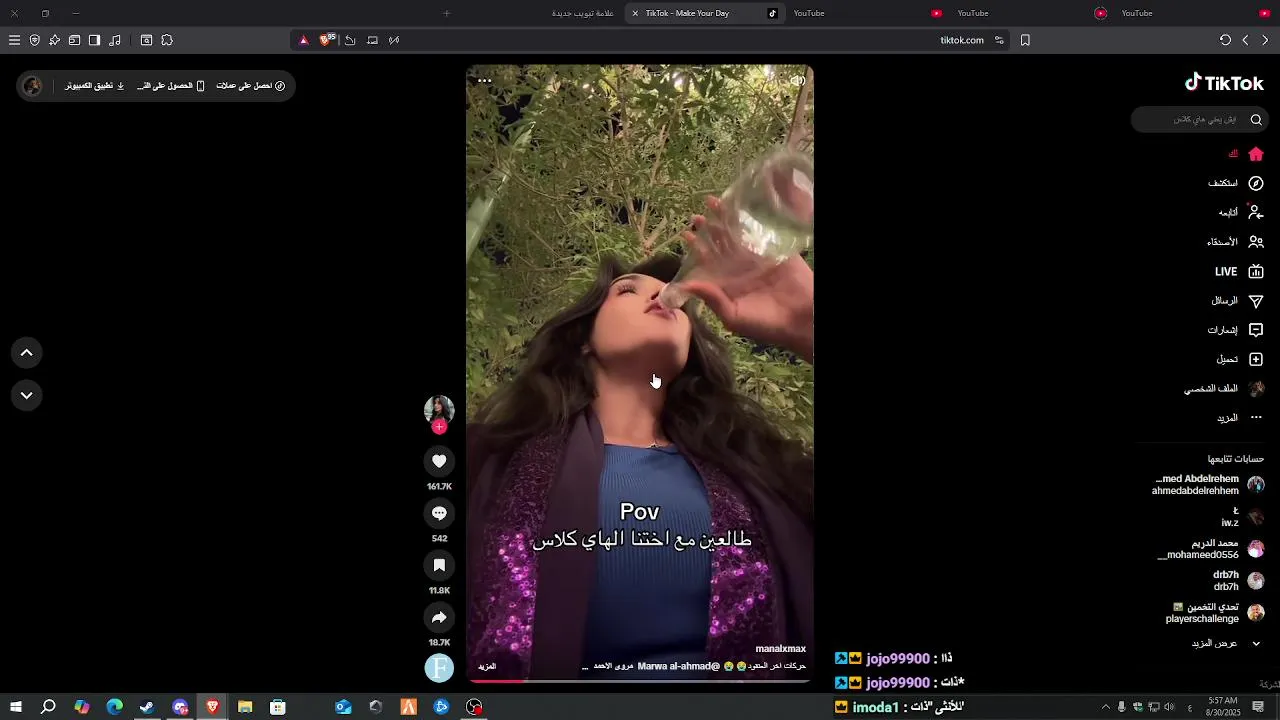The height and width of the screenshot is (720, 1280).
Task: Open the Activity (إشعارات) notifications item
Action: 1235,330
